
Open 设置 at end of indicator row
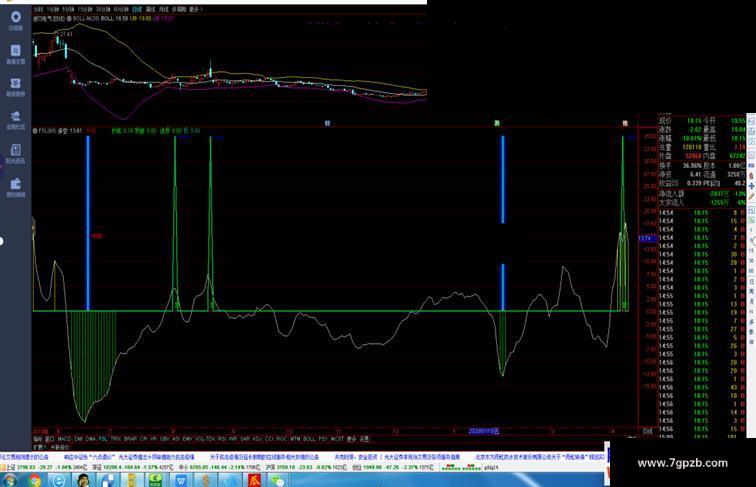click(364, 439)
